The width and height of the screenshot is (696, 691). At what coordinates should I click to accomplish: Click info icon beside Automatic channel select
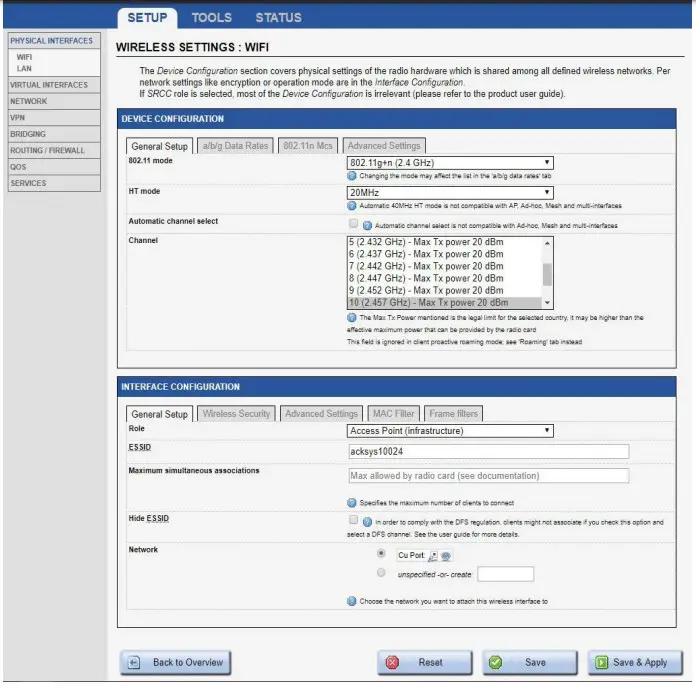tap(367, 225)
